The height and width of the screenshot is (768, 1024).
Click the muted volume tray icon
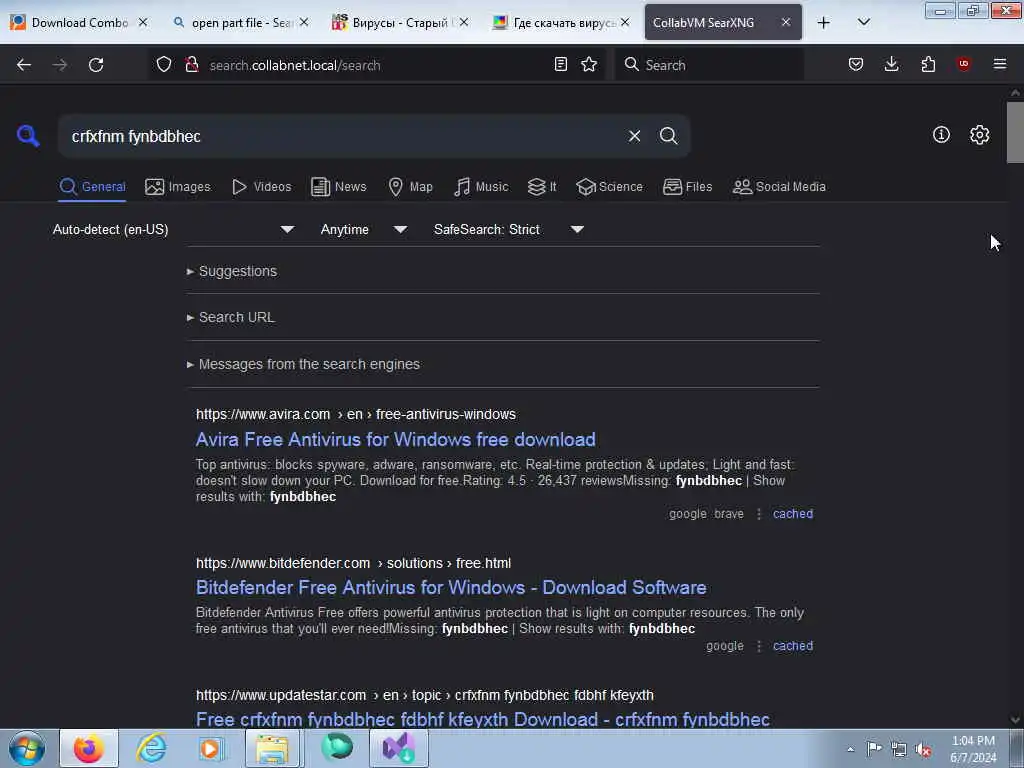[x=923, y=749]
